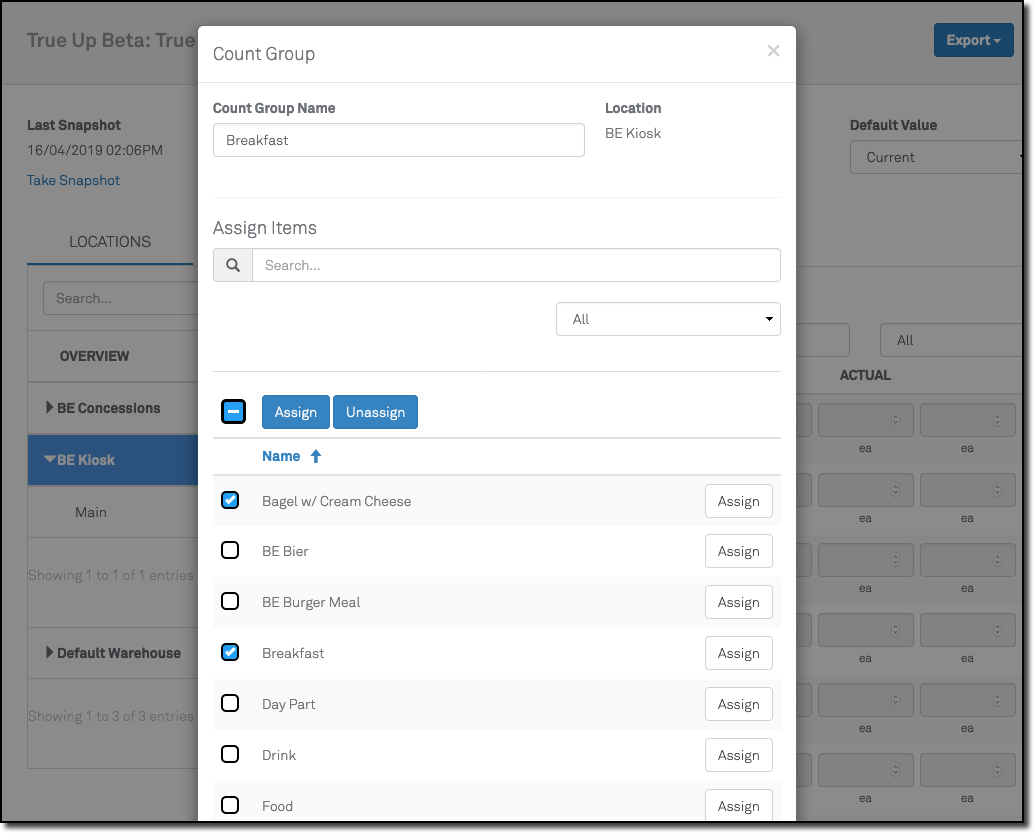The height and width of the screenshot is (833, 1034).
Task: Collapse the BE Kiosk location
Action: 50,460
